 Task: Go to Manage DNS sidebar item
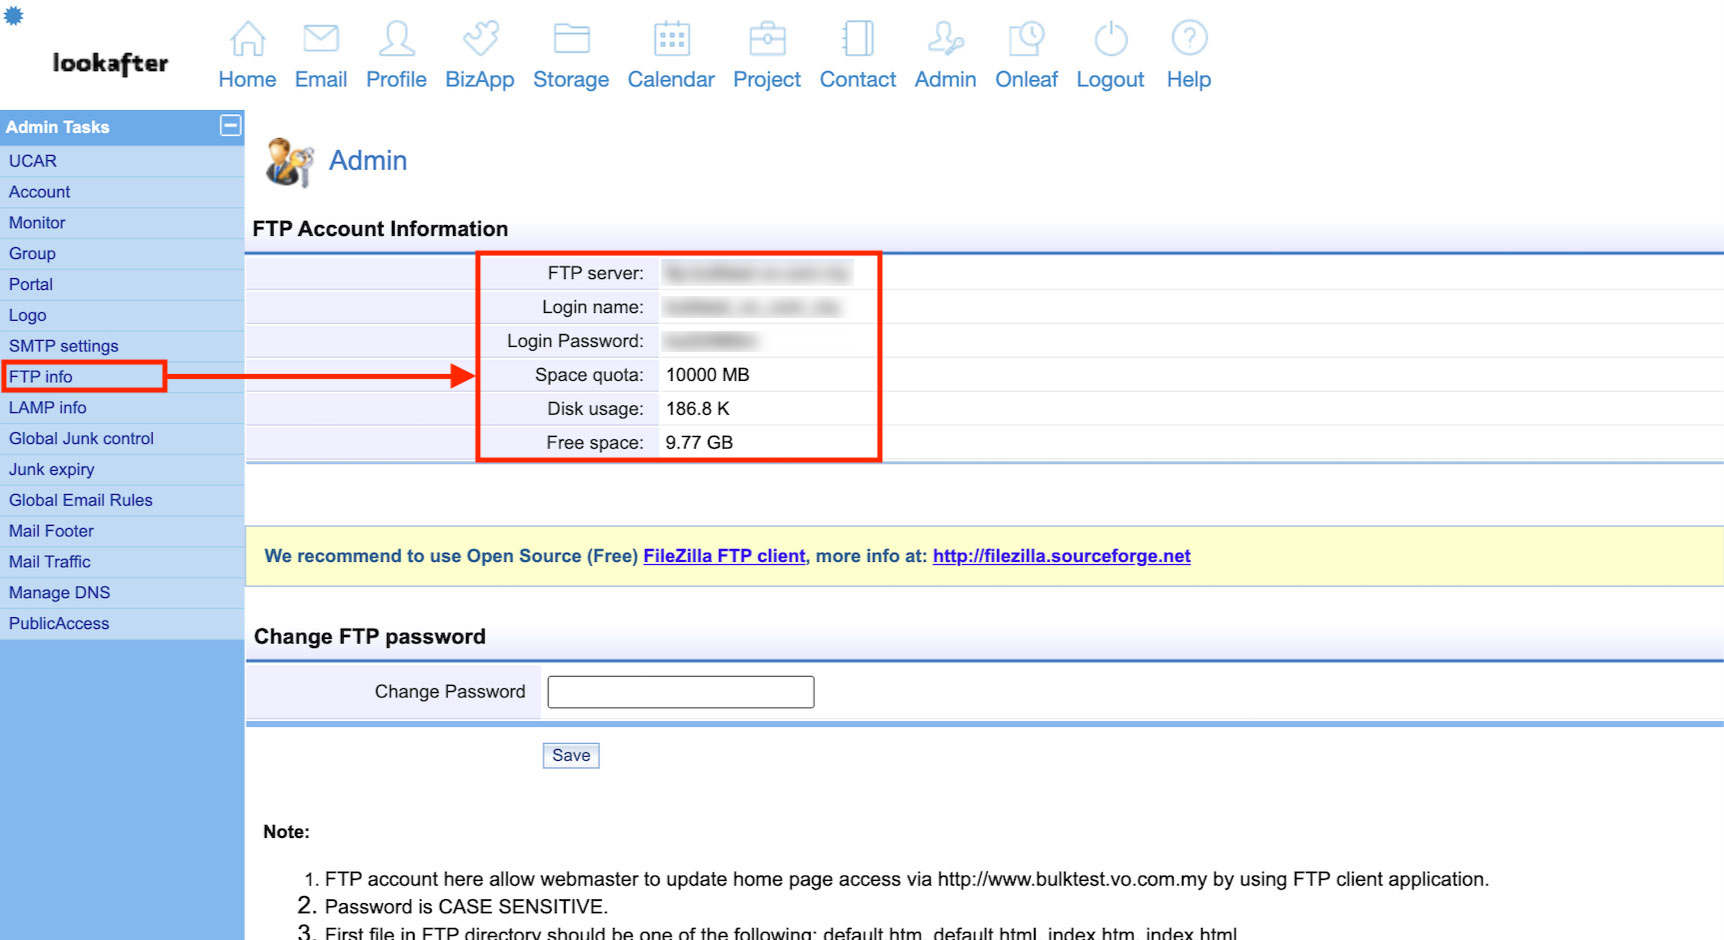point(60,593)
